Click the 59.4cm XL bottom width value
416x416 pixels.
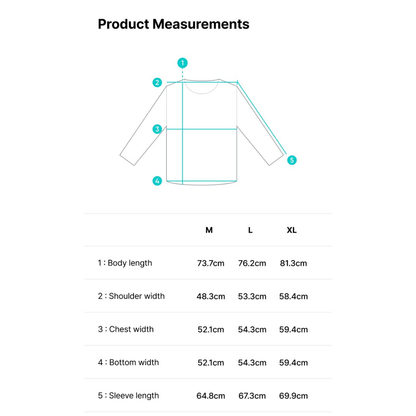[x=294, y=363]
